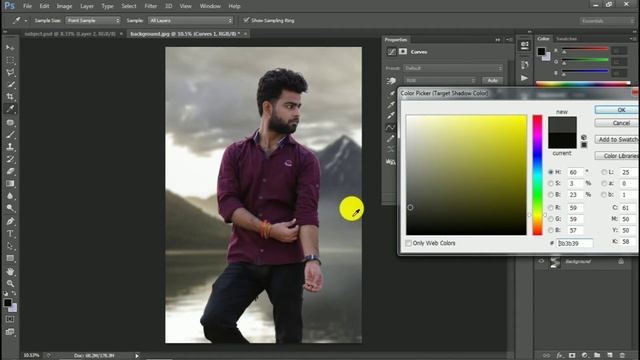The height and width of the screenshot is (360, 640).
Task: Select the Eyedropper tool in the toolbox
Action: [x=10, y=109]
